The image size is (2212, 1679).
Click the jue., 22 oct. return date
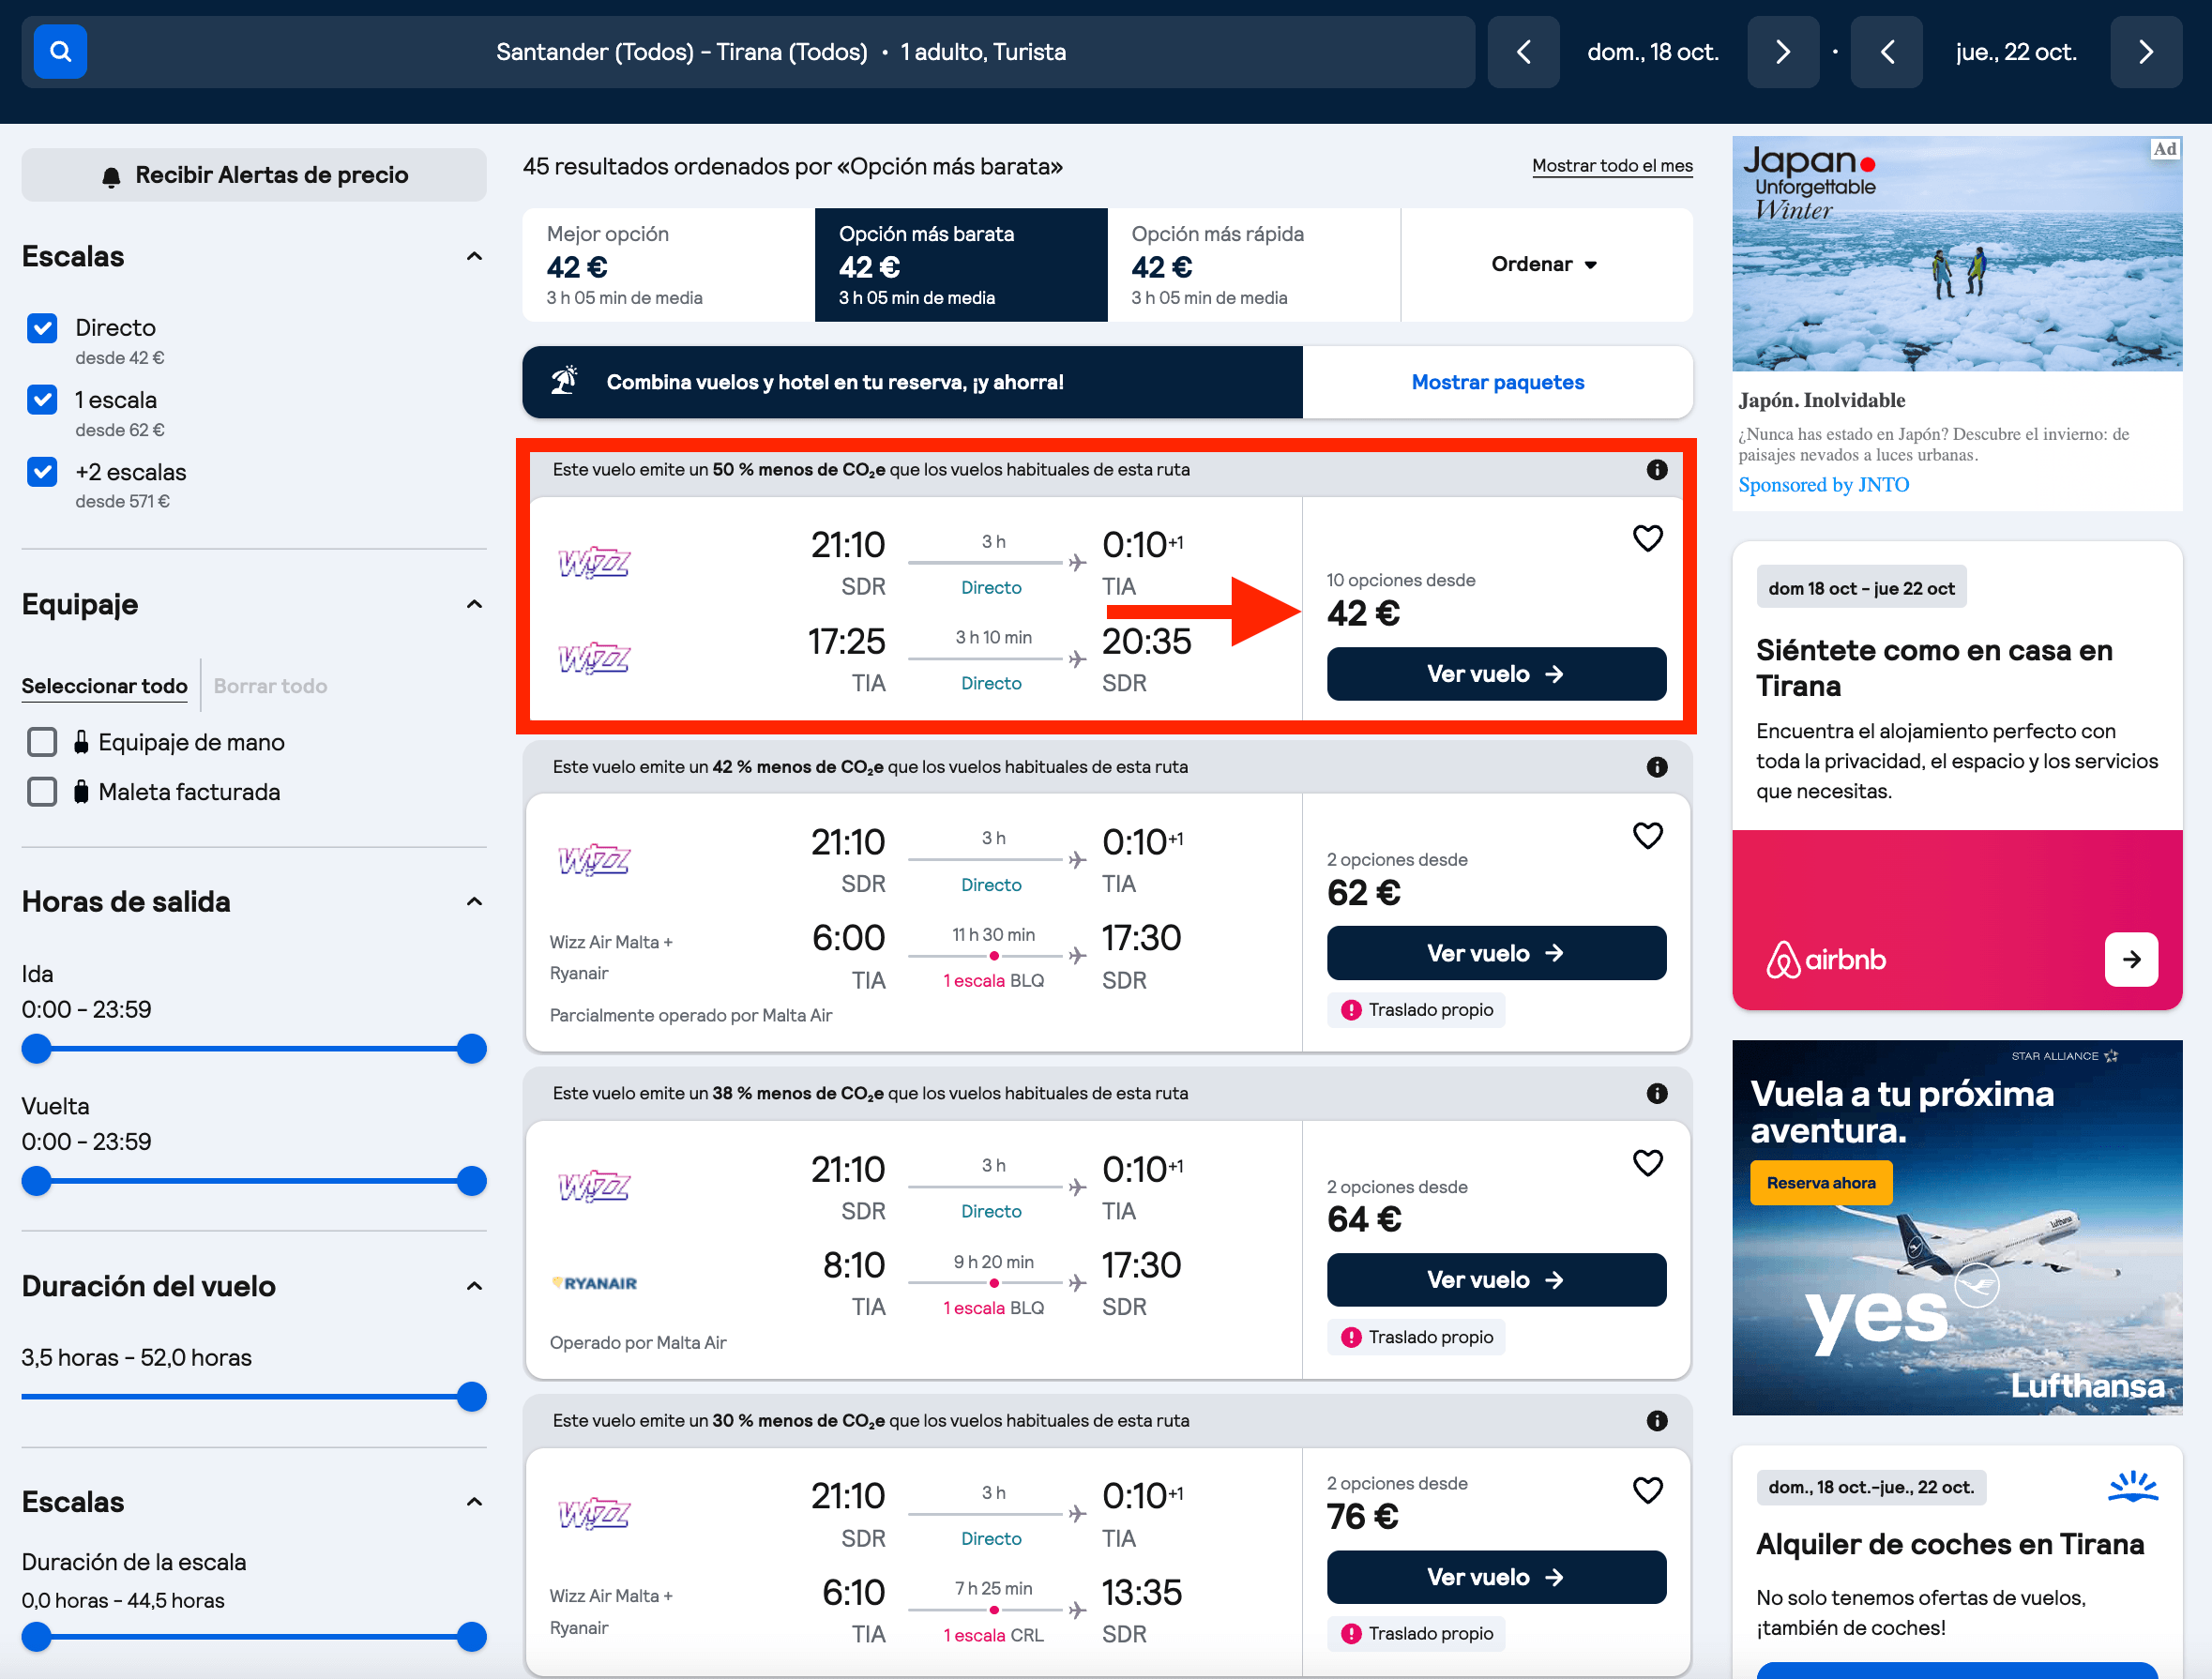[x=2015, y=52]
